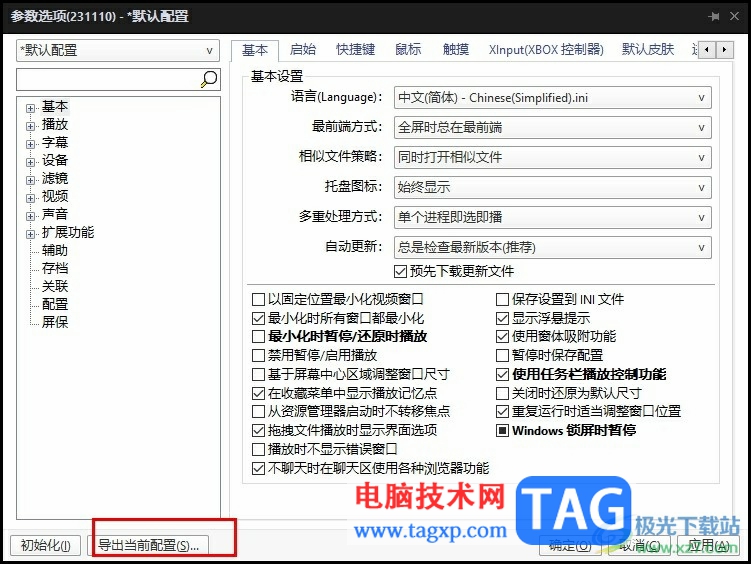Open the 快捷键 tab

(x=355, y=49)
